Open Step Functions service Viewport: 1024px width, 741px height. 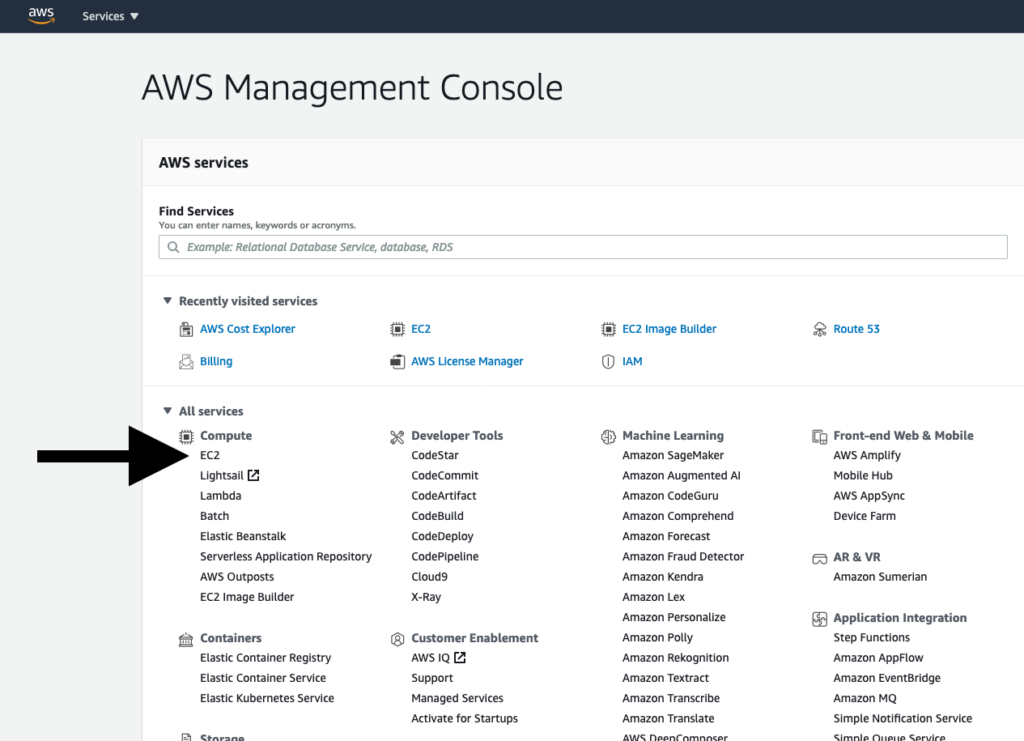(x=871, y=637)
